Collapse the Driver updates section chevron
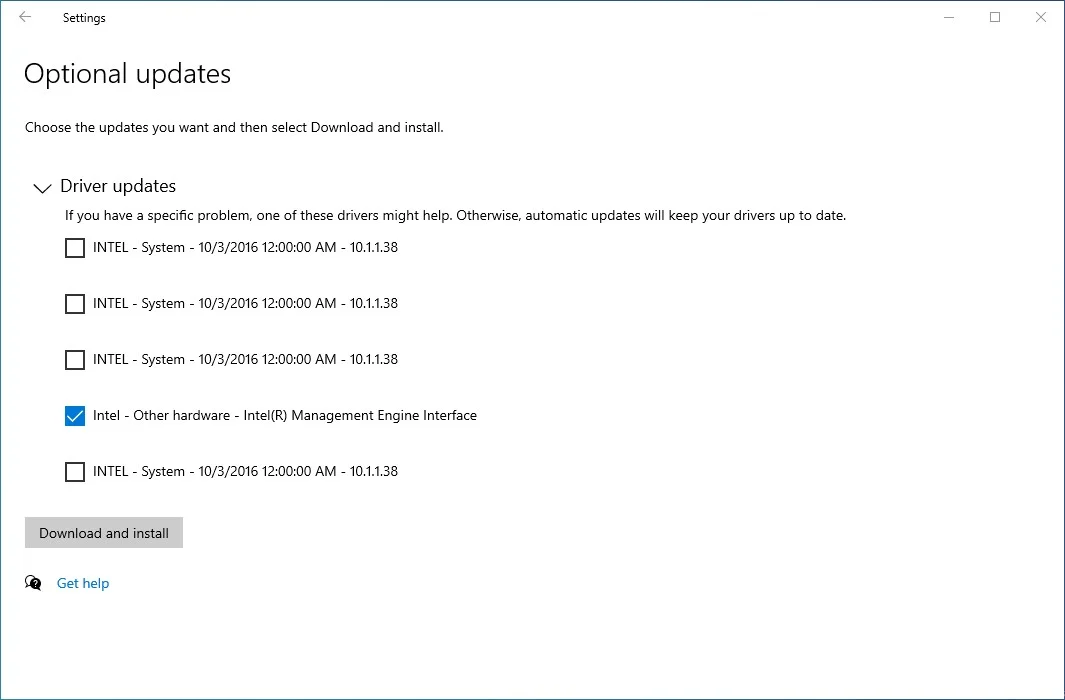This screenshot has height=700, width=1065. click(42, 188)
